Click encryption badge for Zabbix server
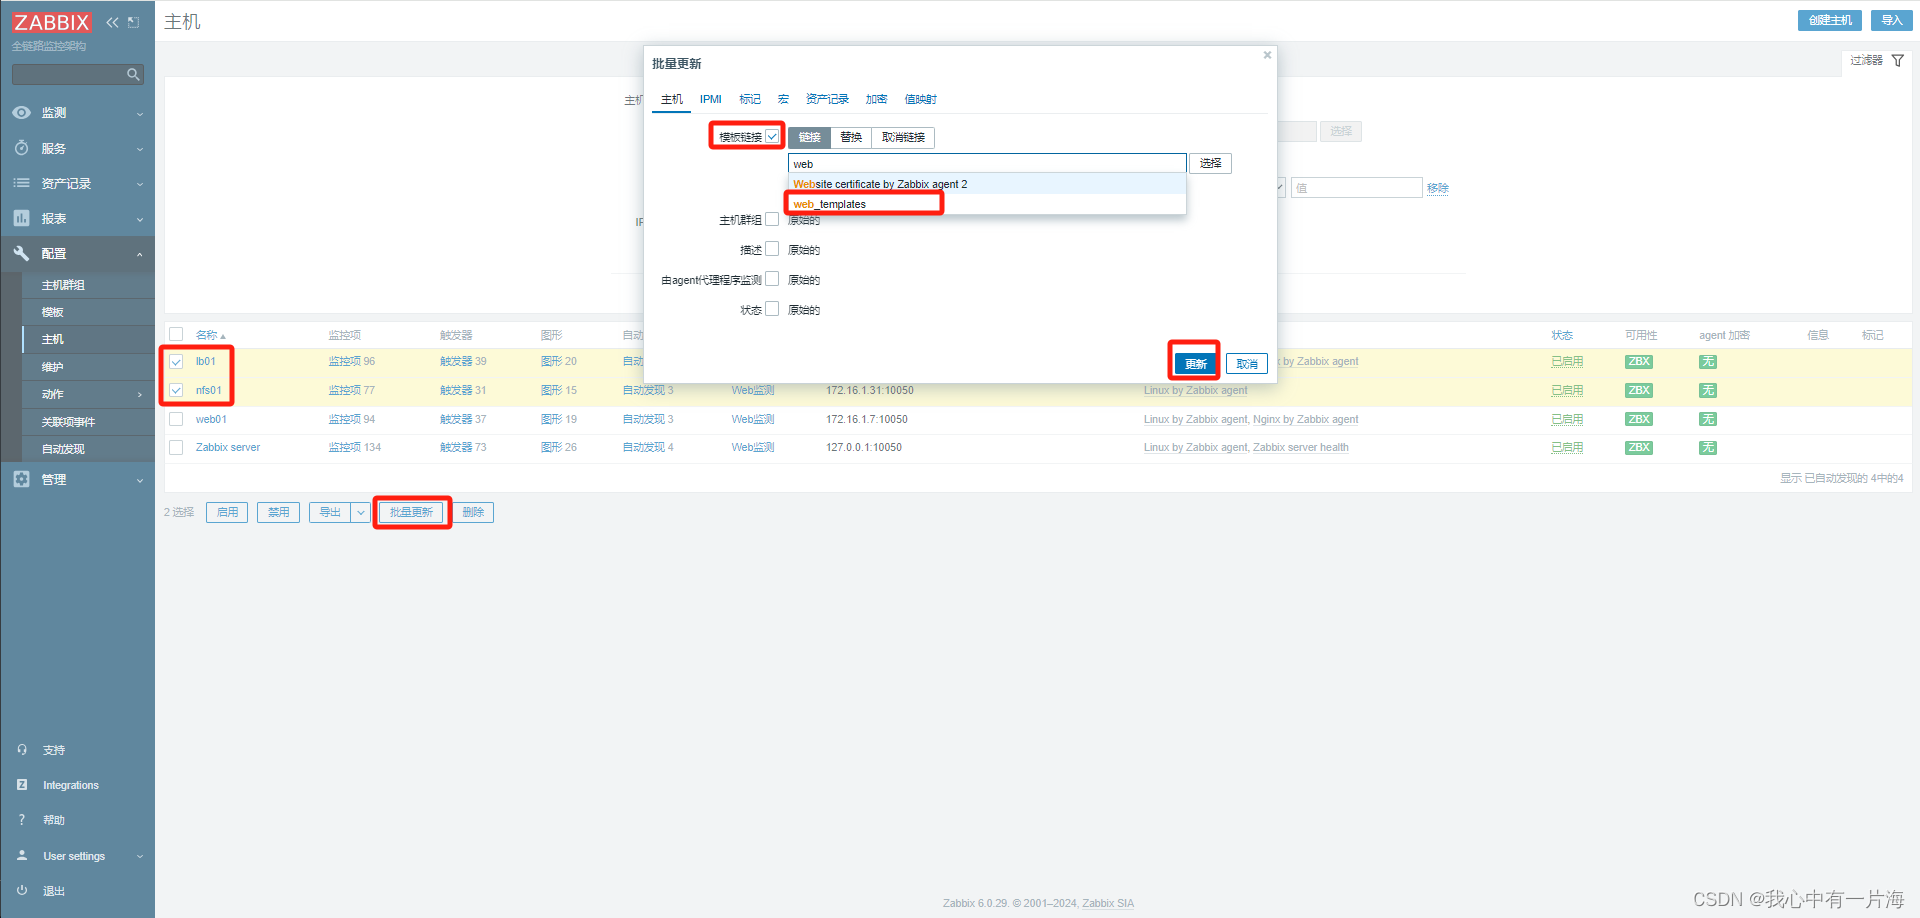The height and width of the screenshot is (918, 1920). click(1708, 447)
